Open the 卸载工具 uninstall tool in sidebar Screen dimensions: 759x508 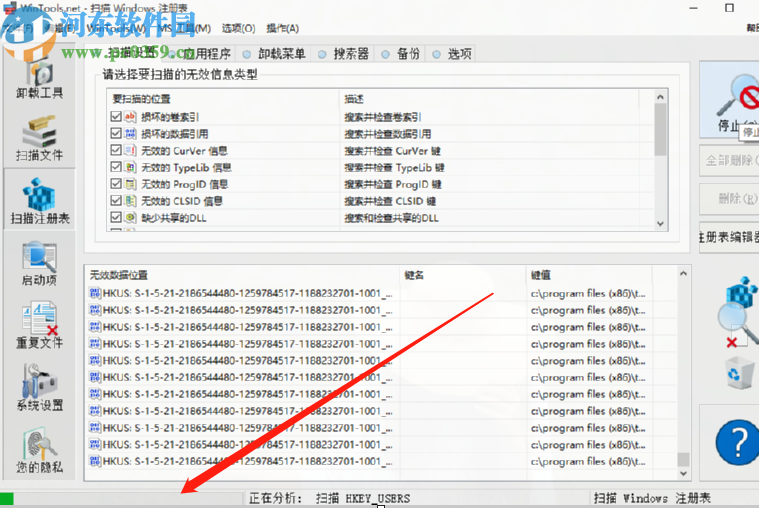[x=40, y=80]
